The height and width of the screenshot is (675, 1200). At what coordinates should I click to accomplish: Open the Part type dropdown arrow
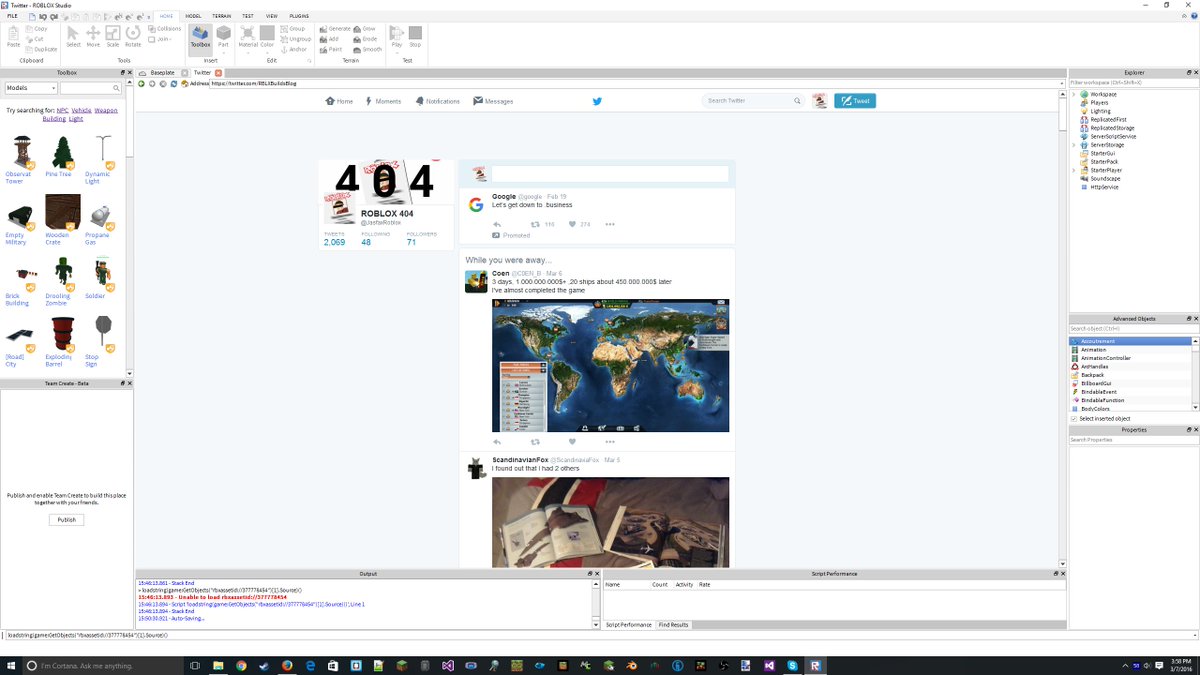(x=223, y=52)
